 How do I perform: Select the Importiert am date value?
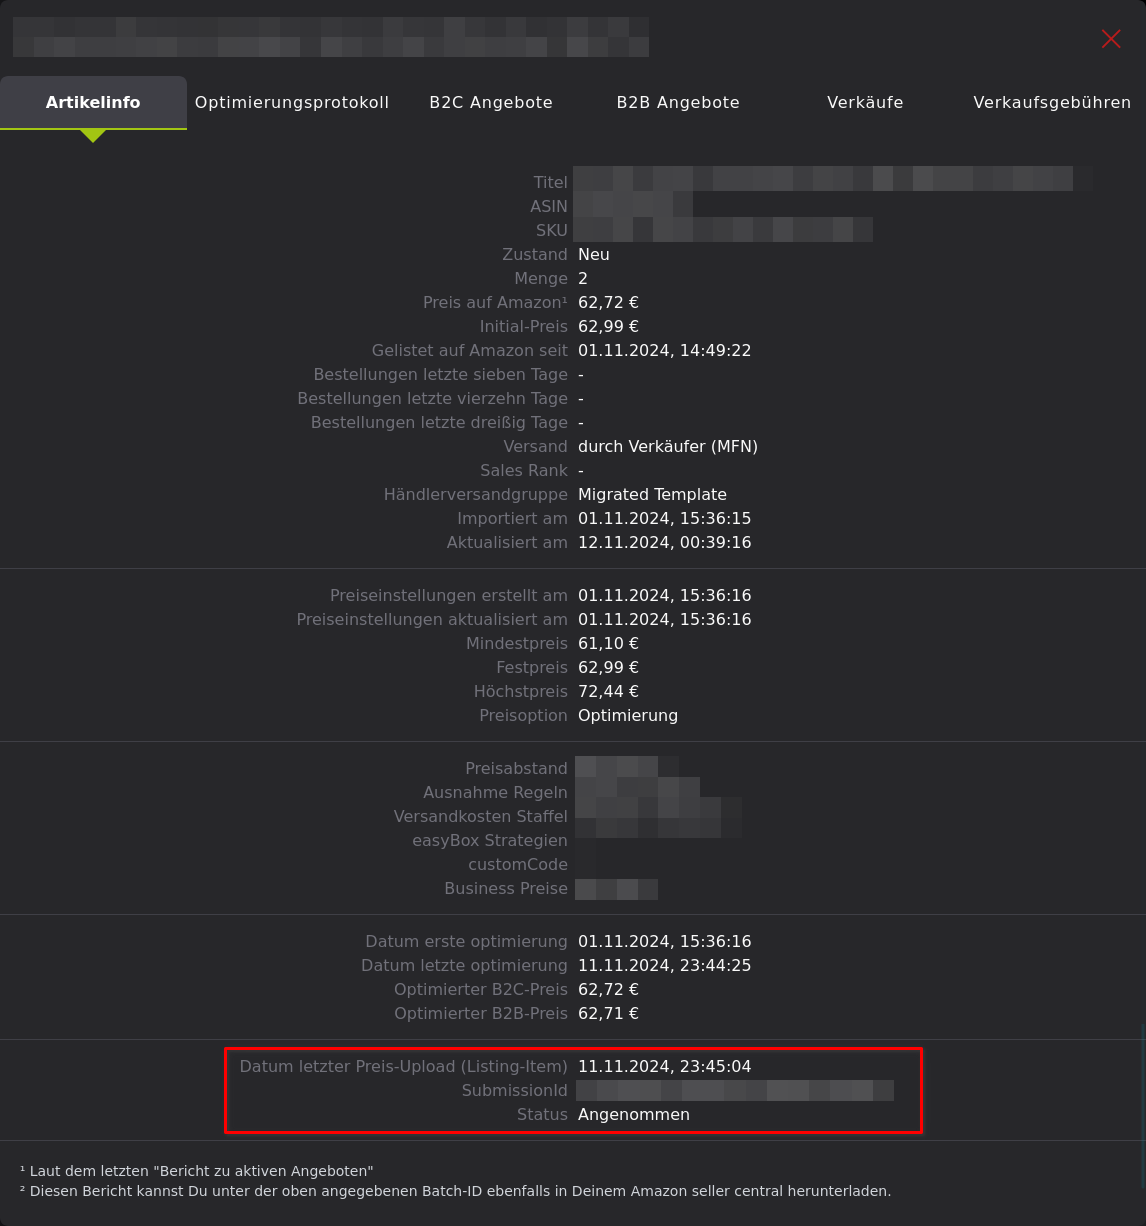coord(664,518)
